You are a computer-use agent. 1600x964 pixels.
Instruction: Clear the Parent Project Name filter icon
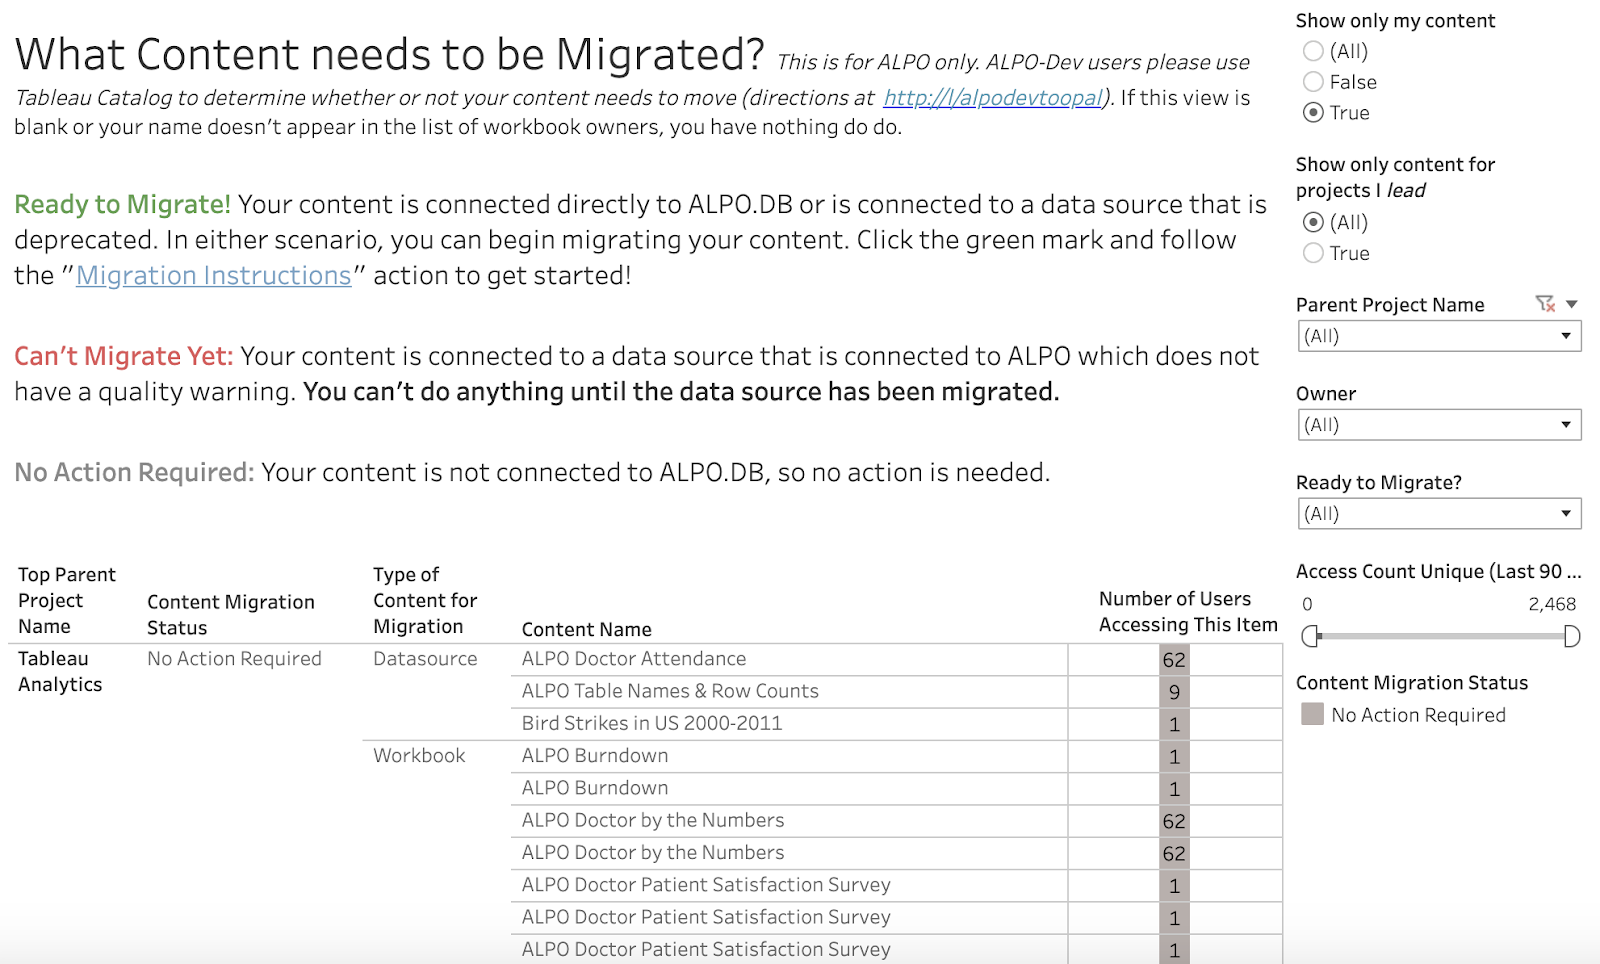[x=1545, y=304]
